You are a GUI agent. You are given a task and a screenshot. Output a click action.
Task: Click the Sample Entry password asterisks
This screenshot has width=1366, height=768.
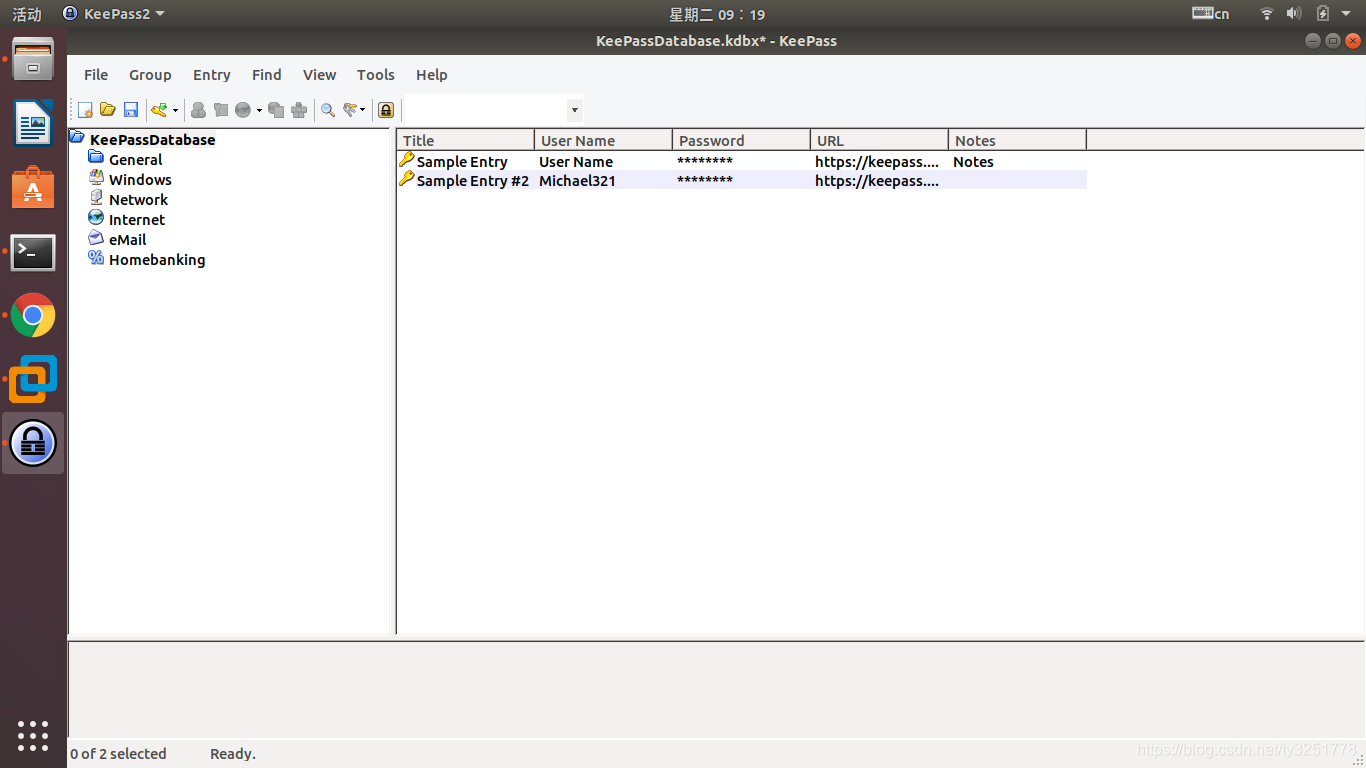[705, 162]
